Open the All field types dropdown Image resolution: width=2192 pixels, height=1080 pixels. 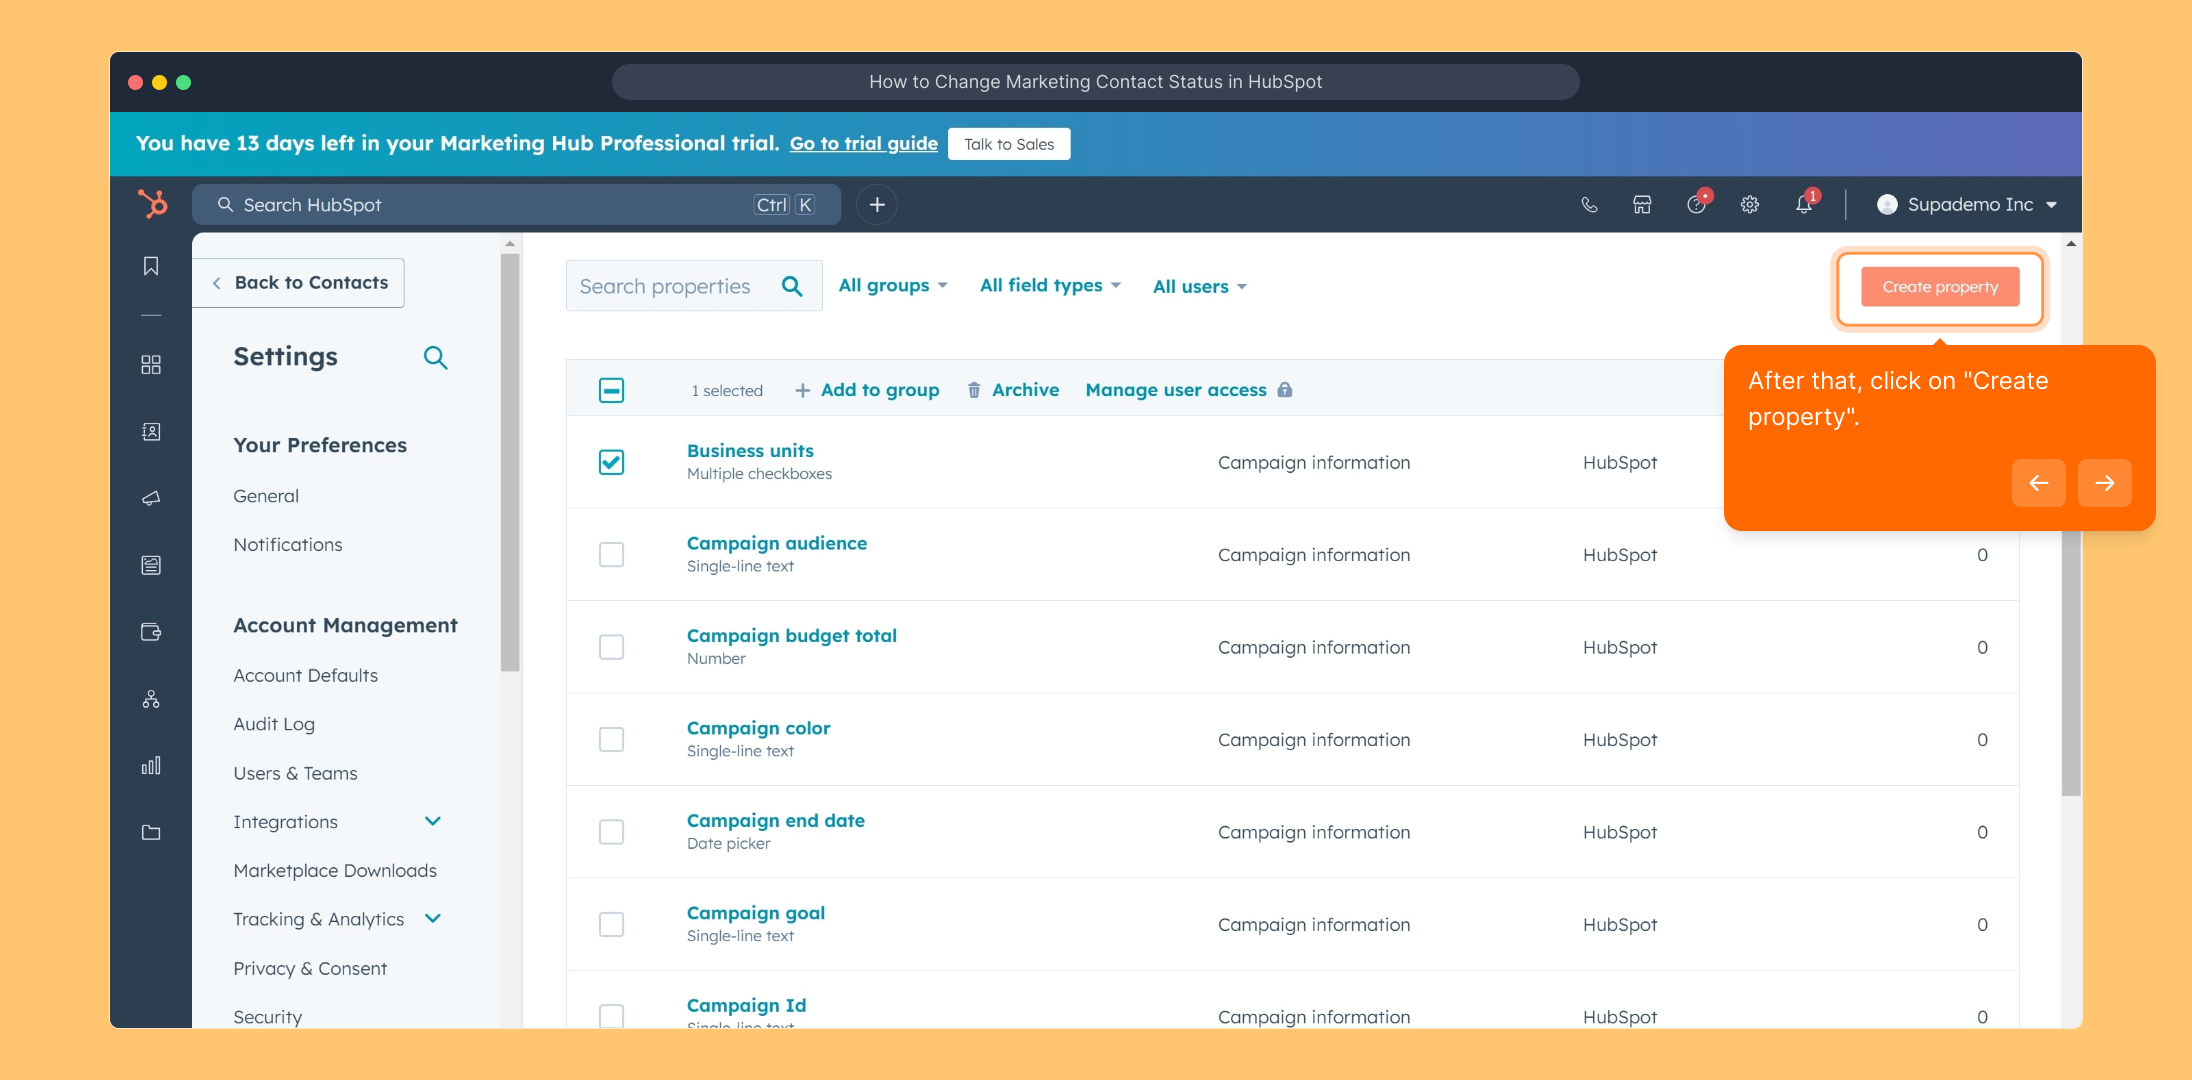[1049, 286]
